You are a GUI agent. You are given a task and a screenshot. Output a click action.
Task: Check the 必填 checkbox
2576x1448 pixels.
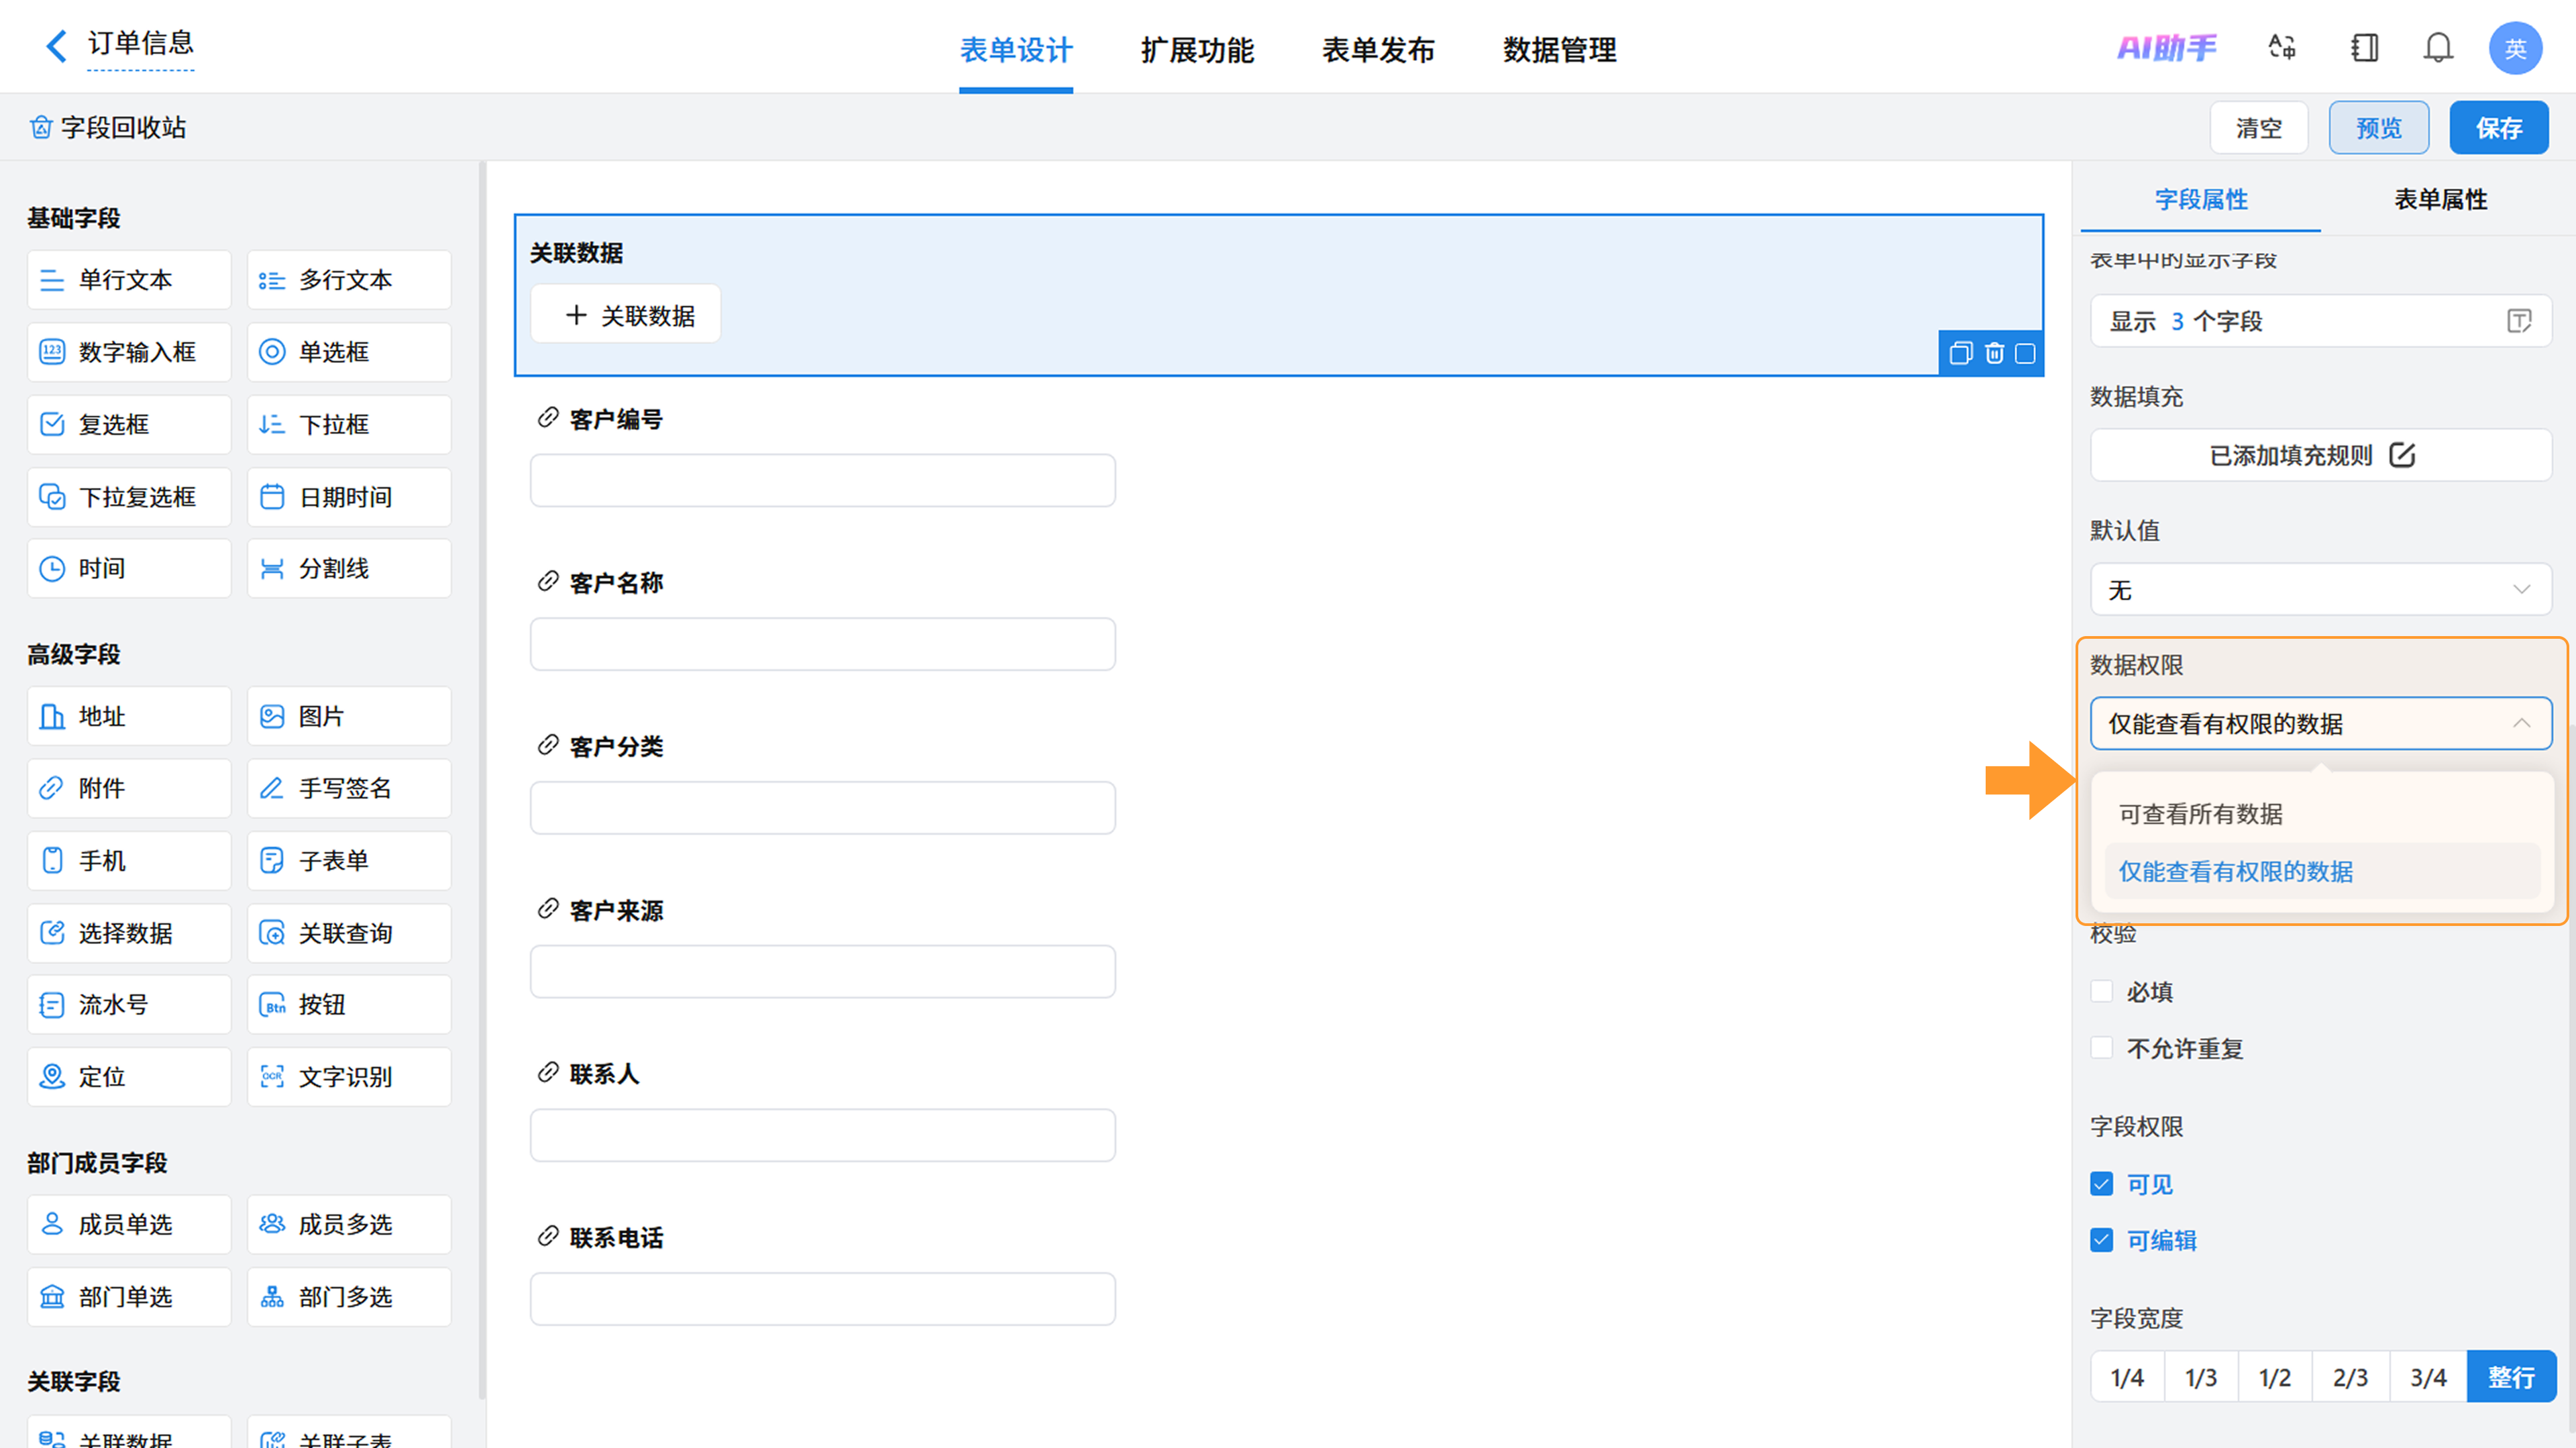click(x=2101, y=991)
